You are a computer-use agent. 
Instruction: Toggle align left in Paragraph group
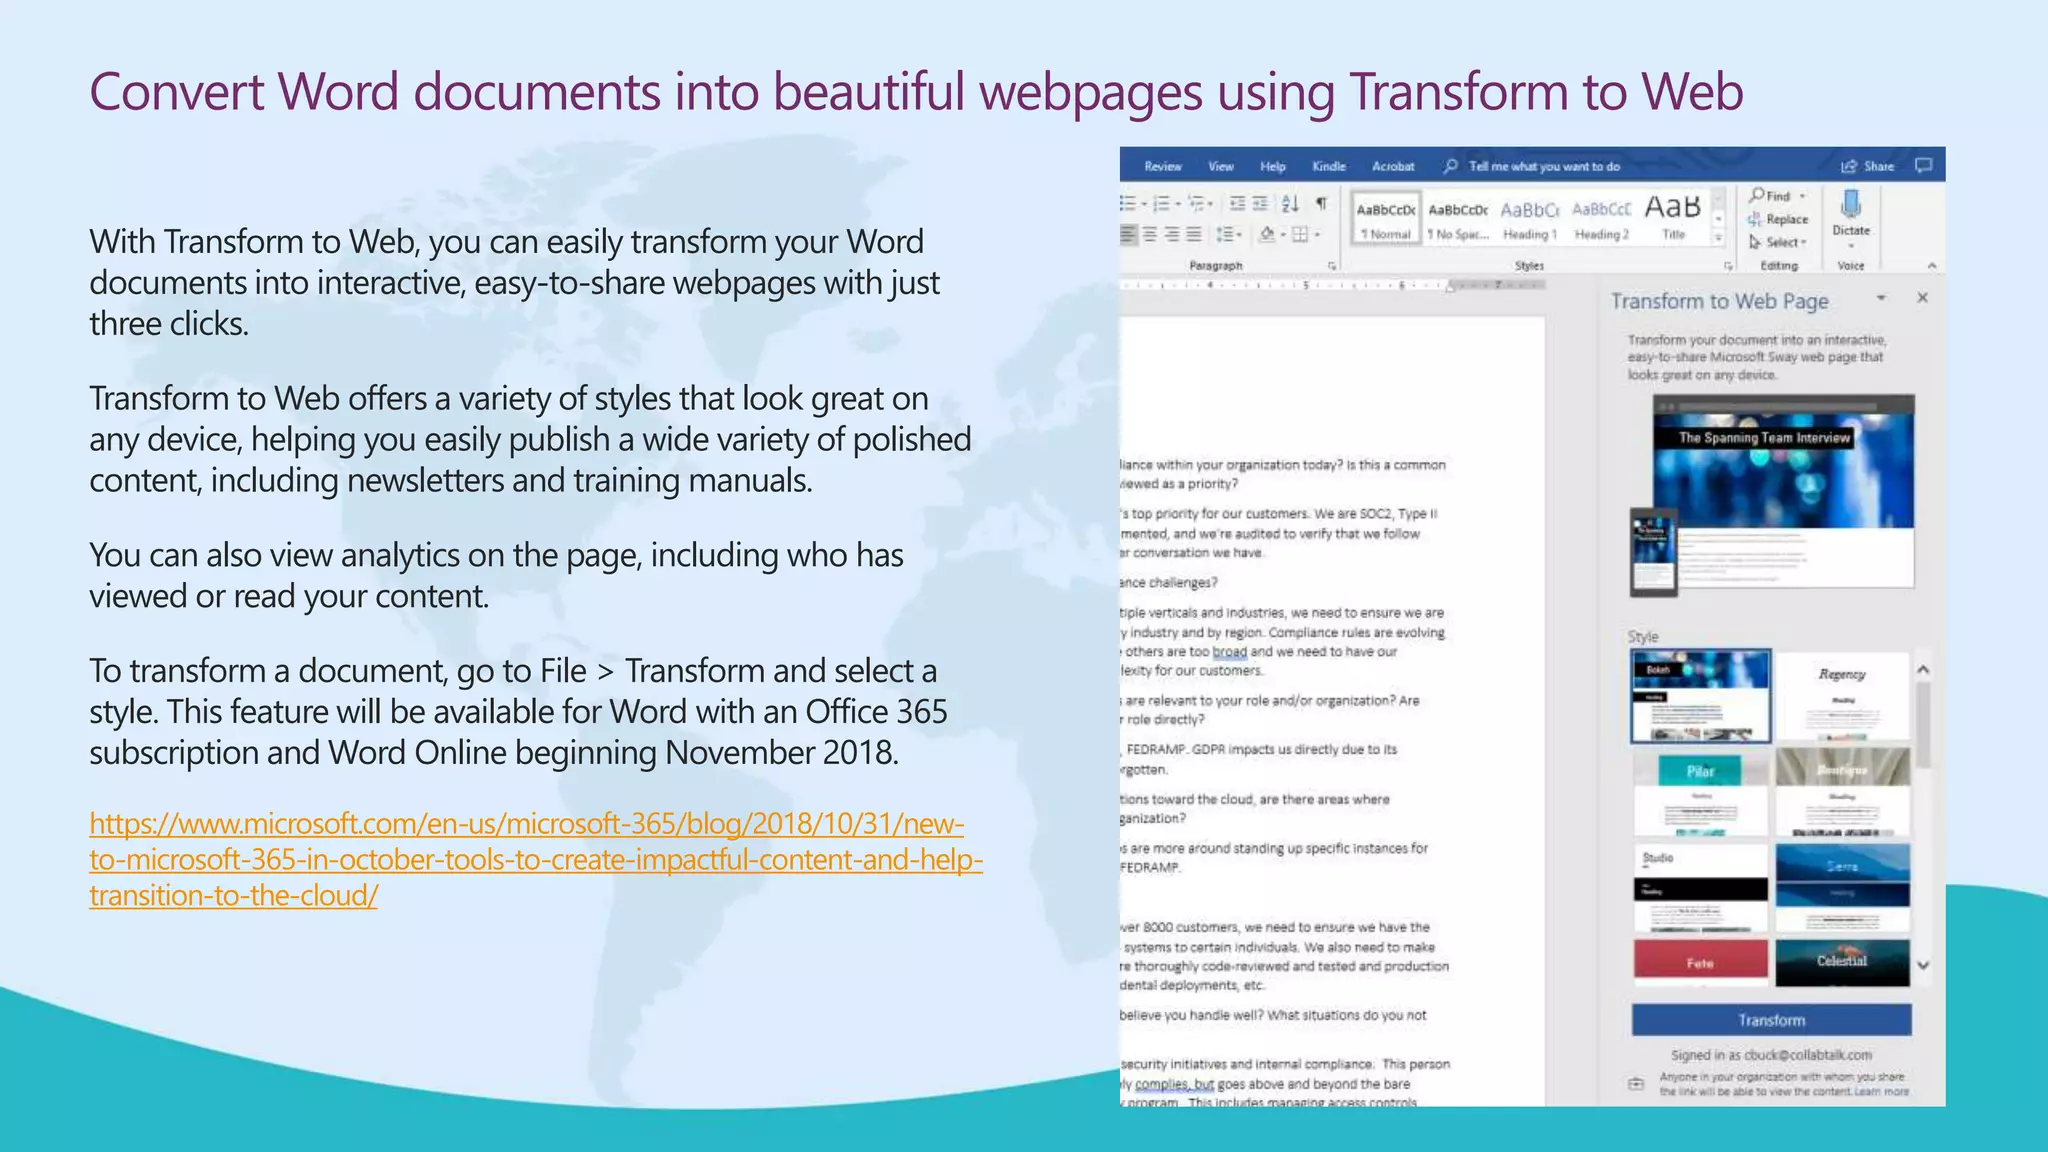(x=1129, y=234)
